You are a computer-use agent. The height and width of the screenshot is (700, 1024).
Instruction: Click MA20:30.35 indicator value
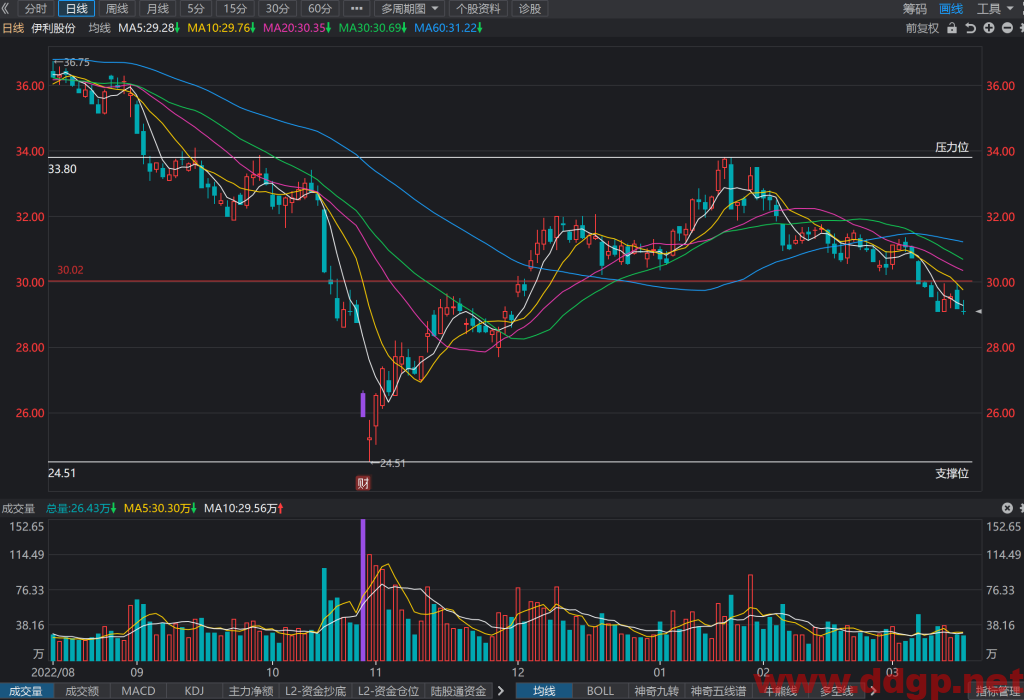click(297, 28)
